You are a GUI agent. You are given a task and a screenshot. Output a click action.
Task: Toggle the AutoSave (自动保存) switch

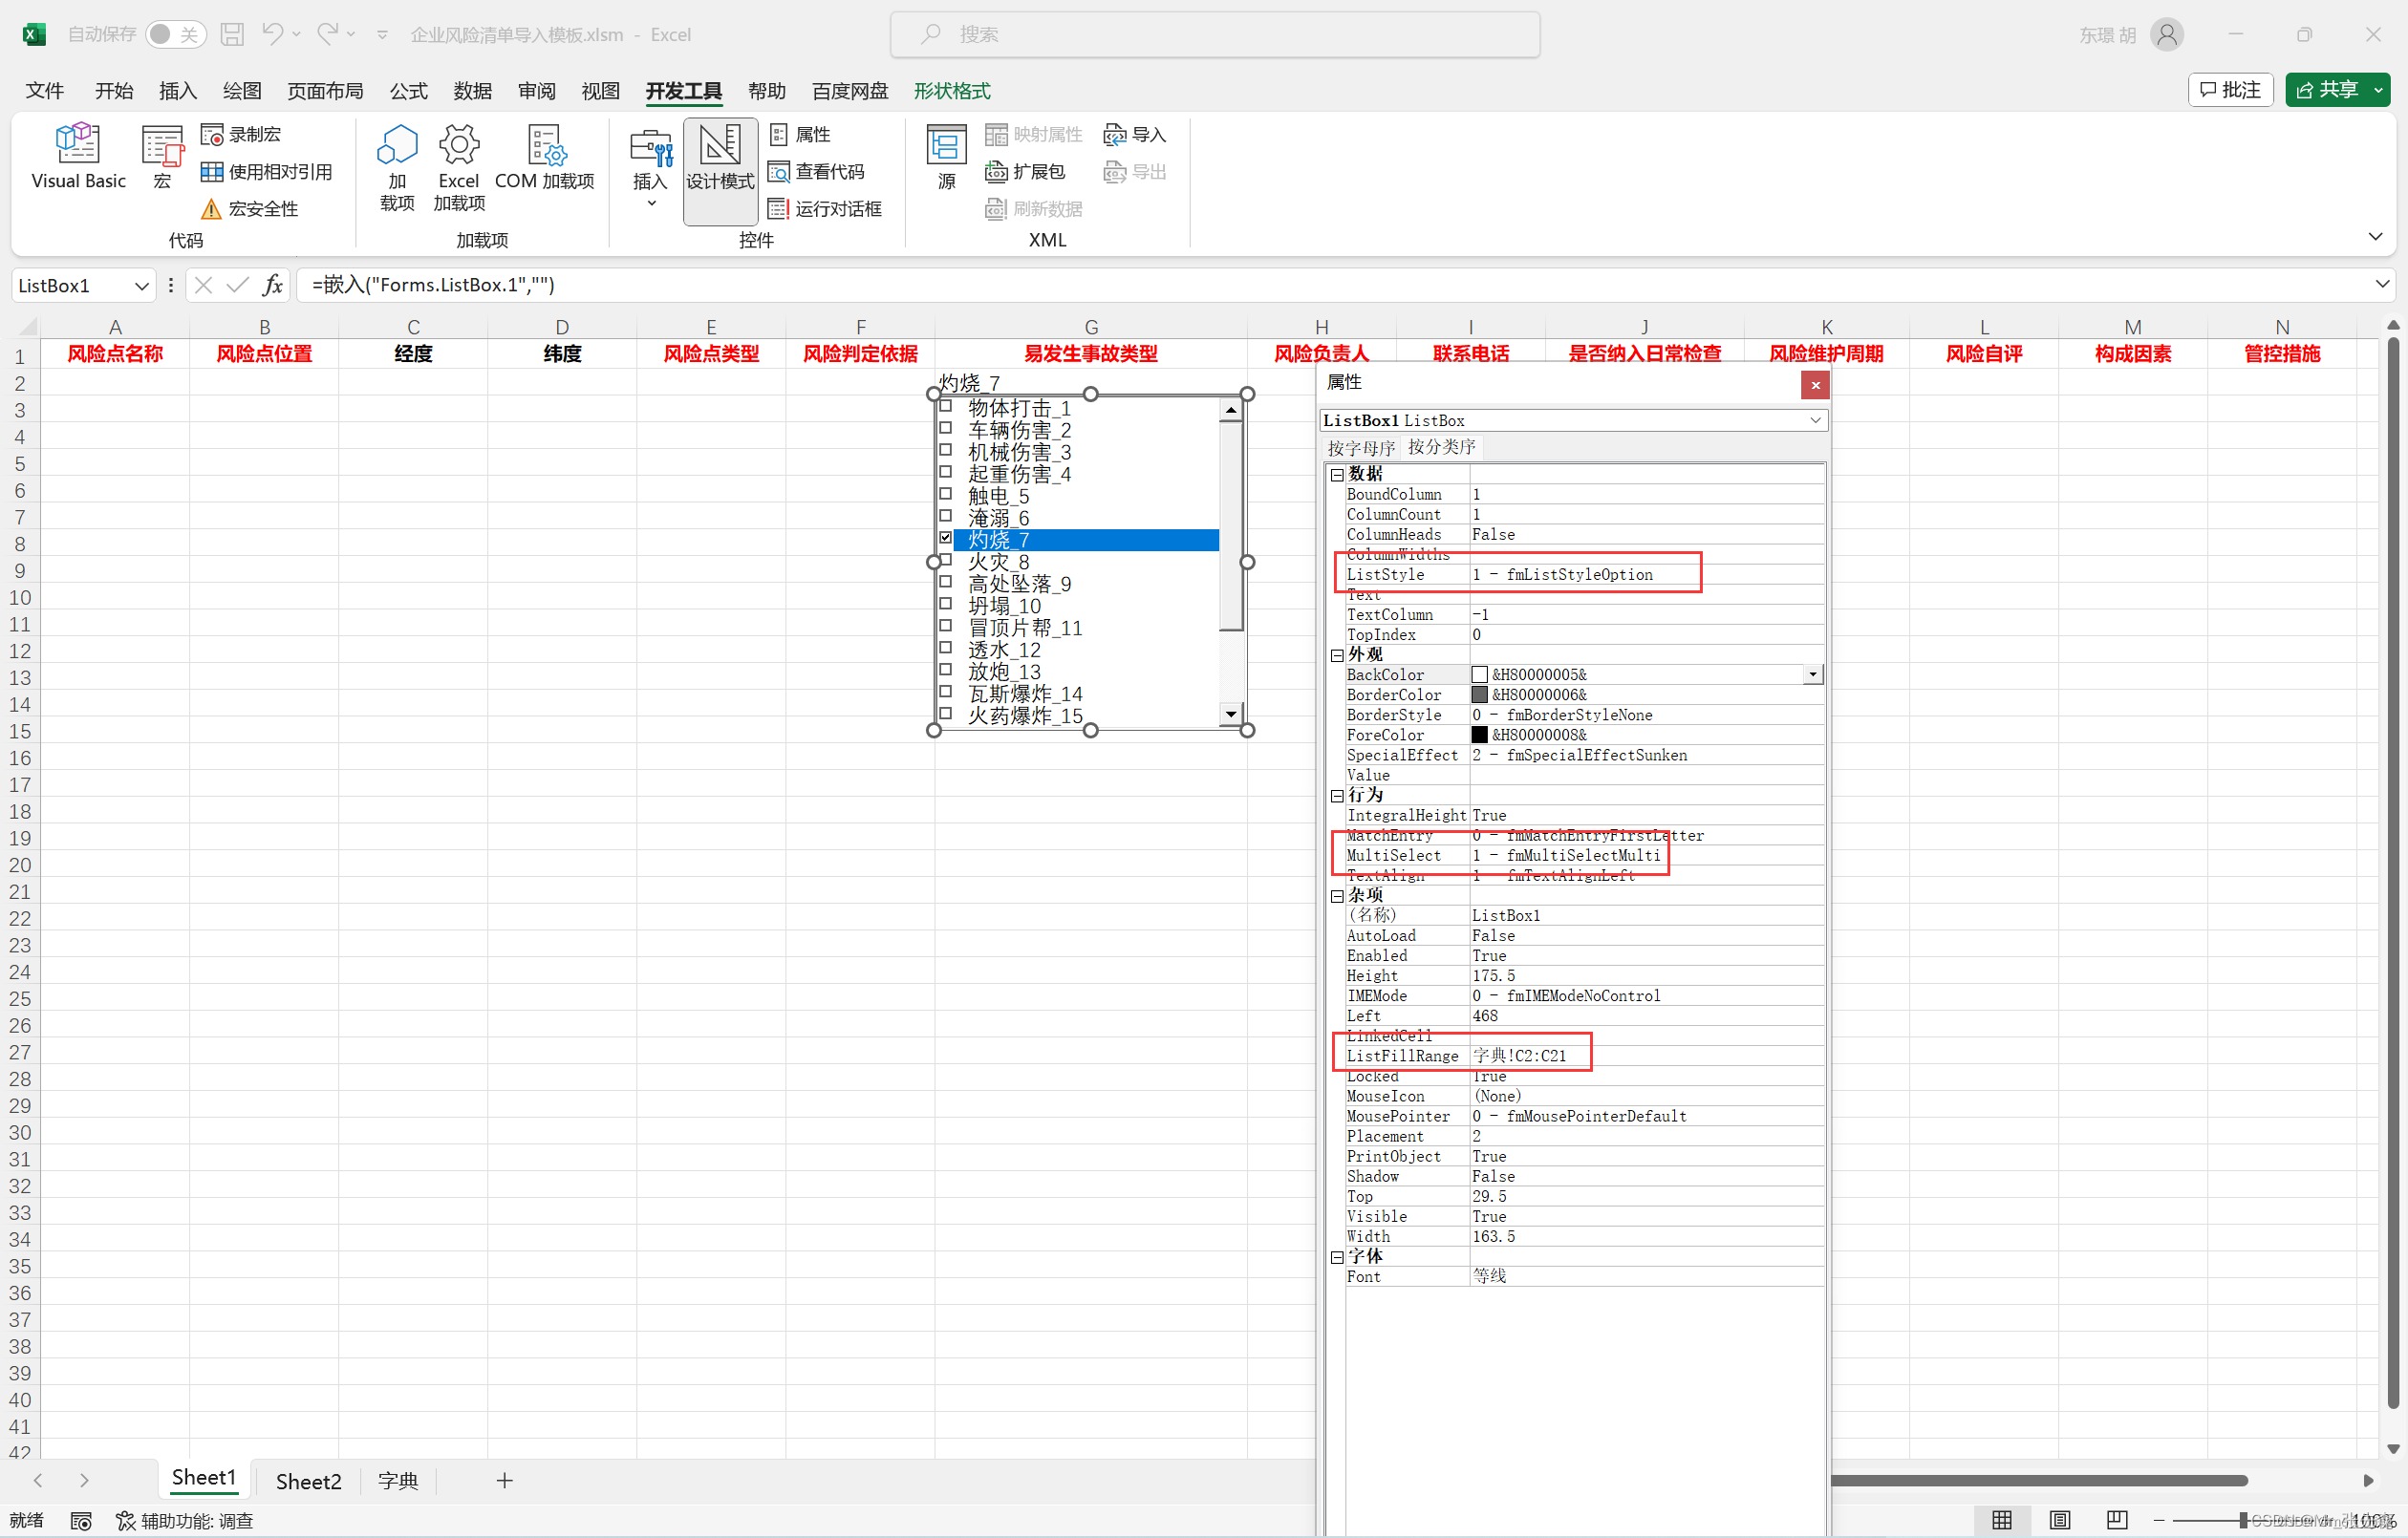click(174, 34)
